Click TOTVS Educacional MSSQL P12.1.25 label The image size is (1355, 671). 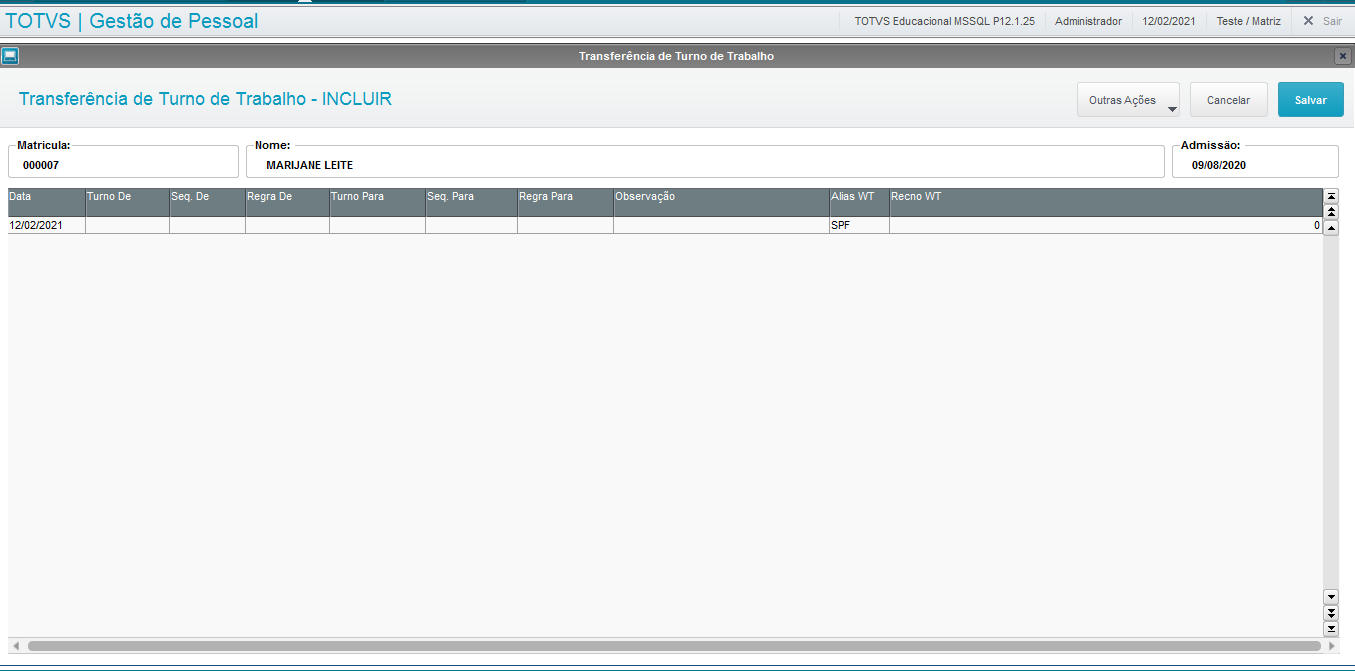click(x=944, y=21)
